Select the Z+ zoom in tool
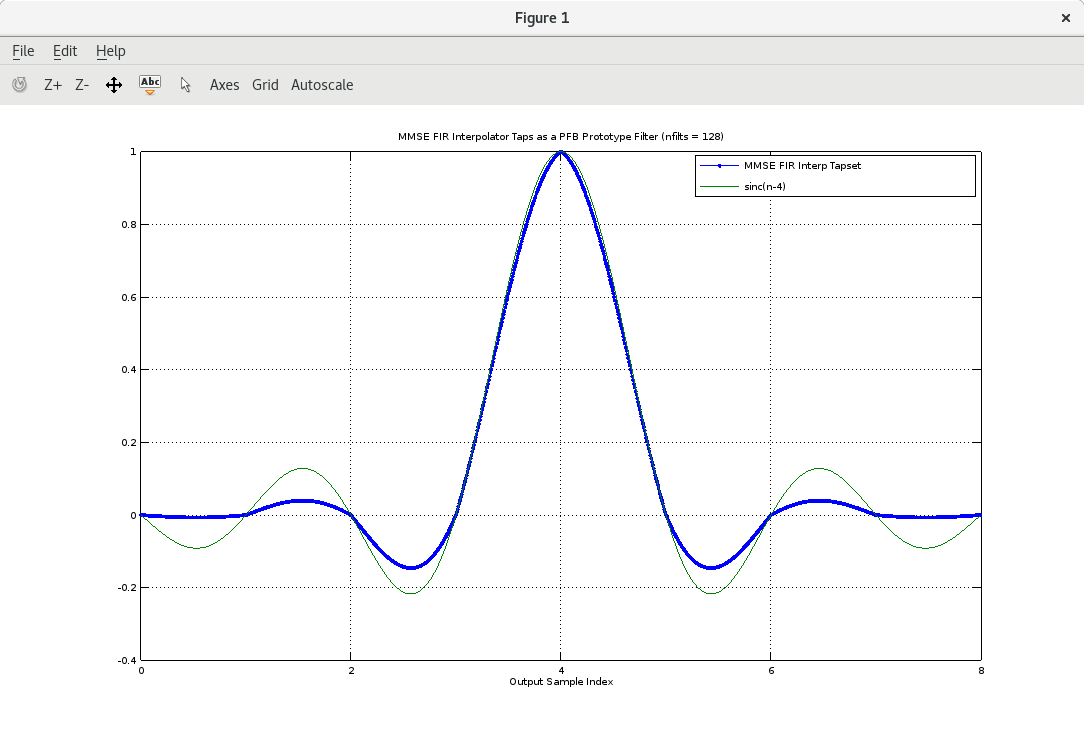The width and height of the screenshot is (1084, 729). tap(53, 85)
